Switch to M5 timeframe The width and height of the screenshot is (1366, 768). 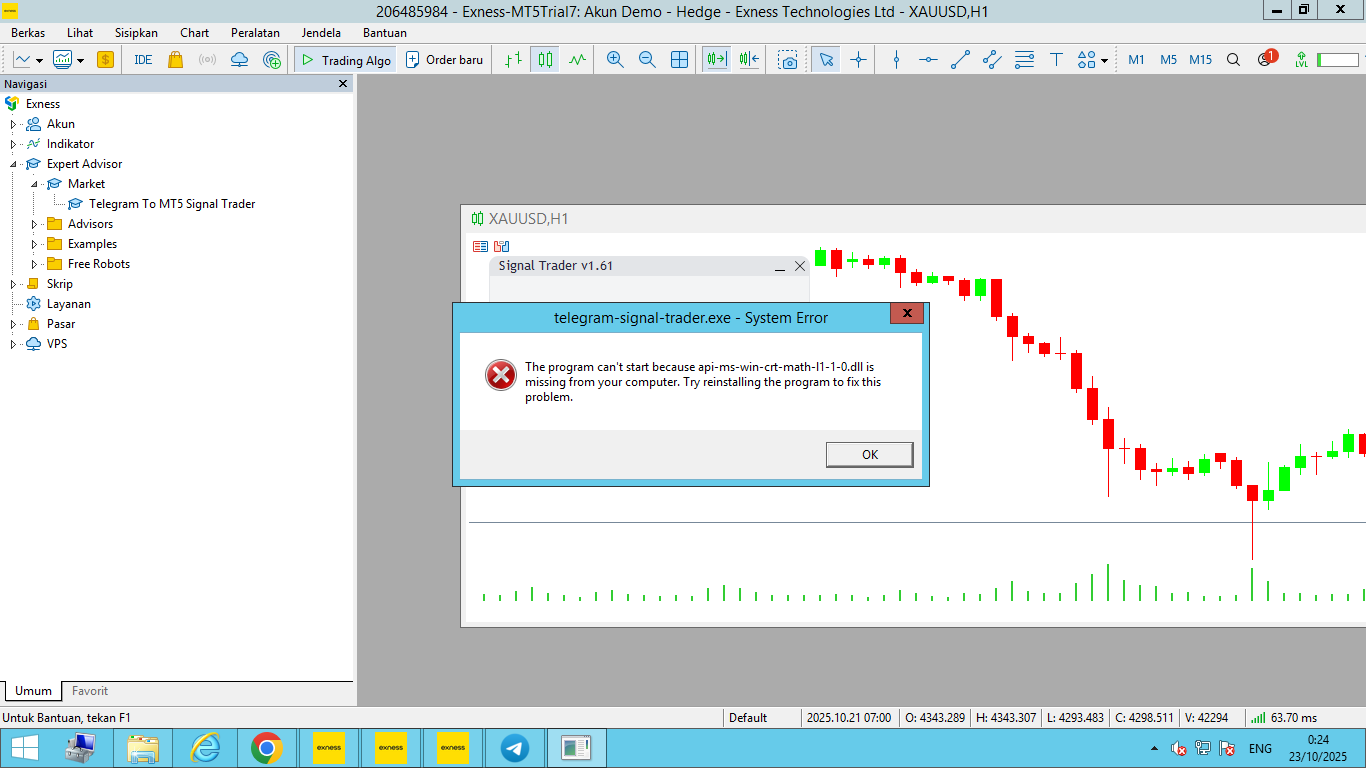coord(1168,60)
